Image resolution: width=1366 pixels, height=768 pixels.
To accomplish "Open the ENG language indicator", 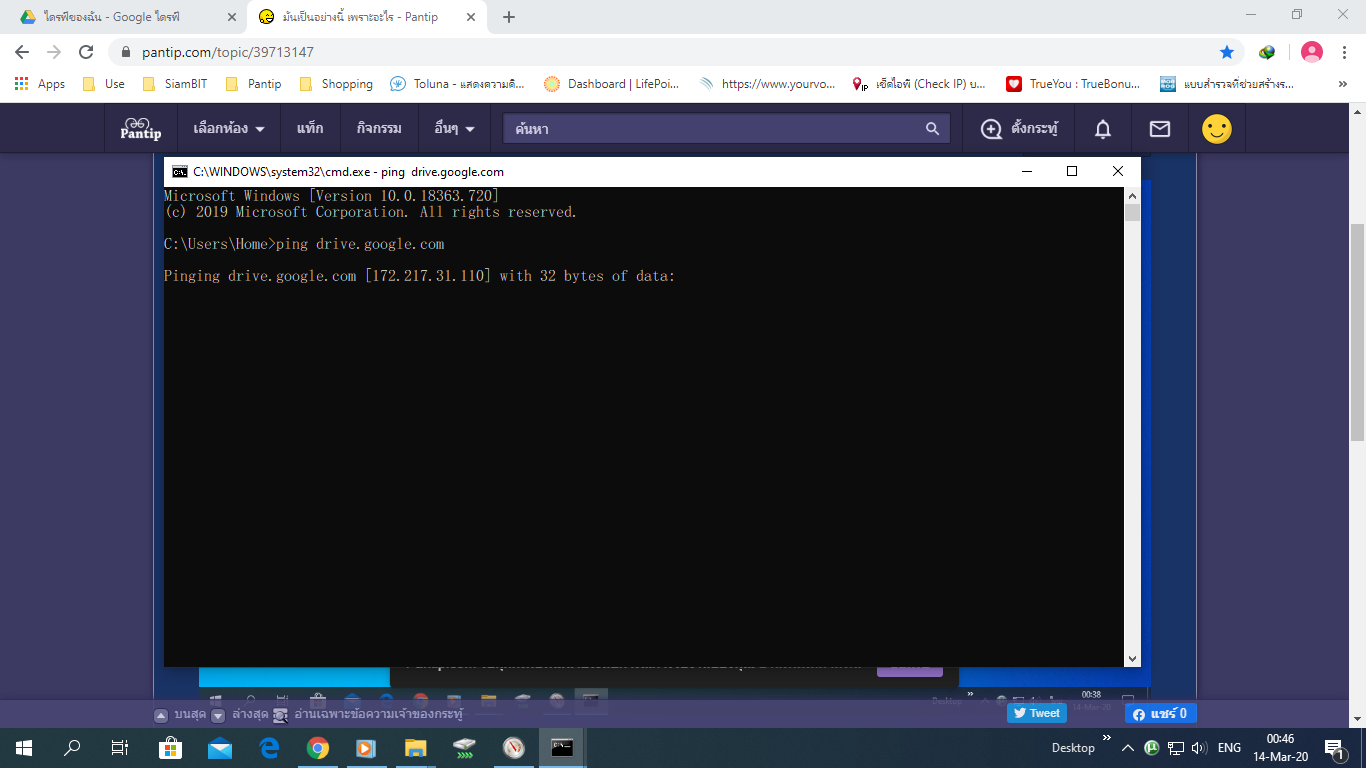I will (1229, 748).
